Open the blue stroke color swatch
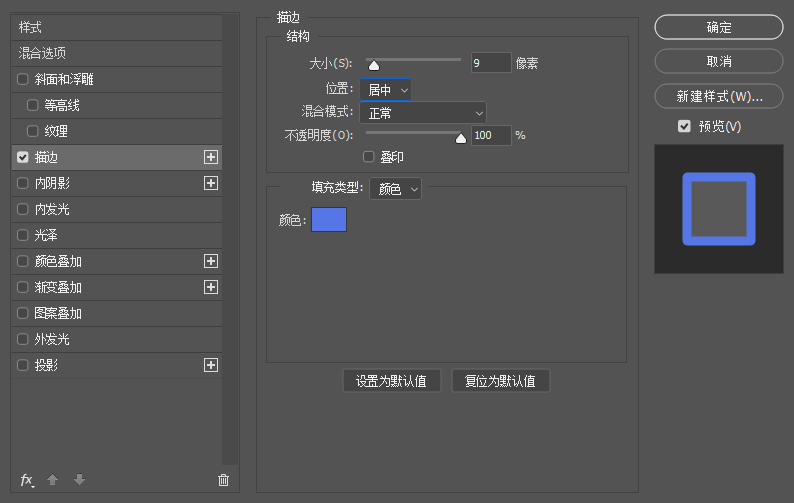Screen dimensions: 794x503 [329, 219]
